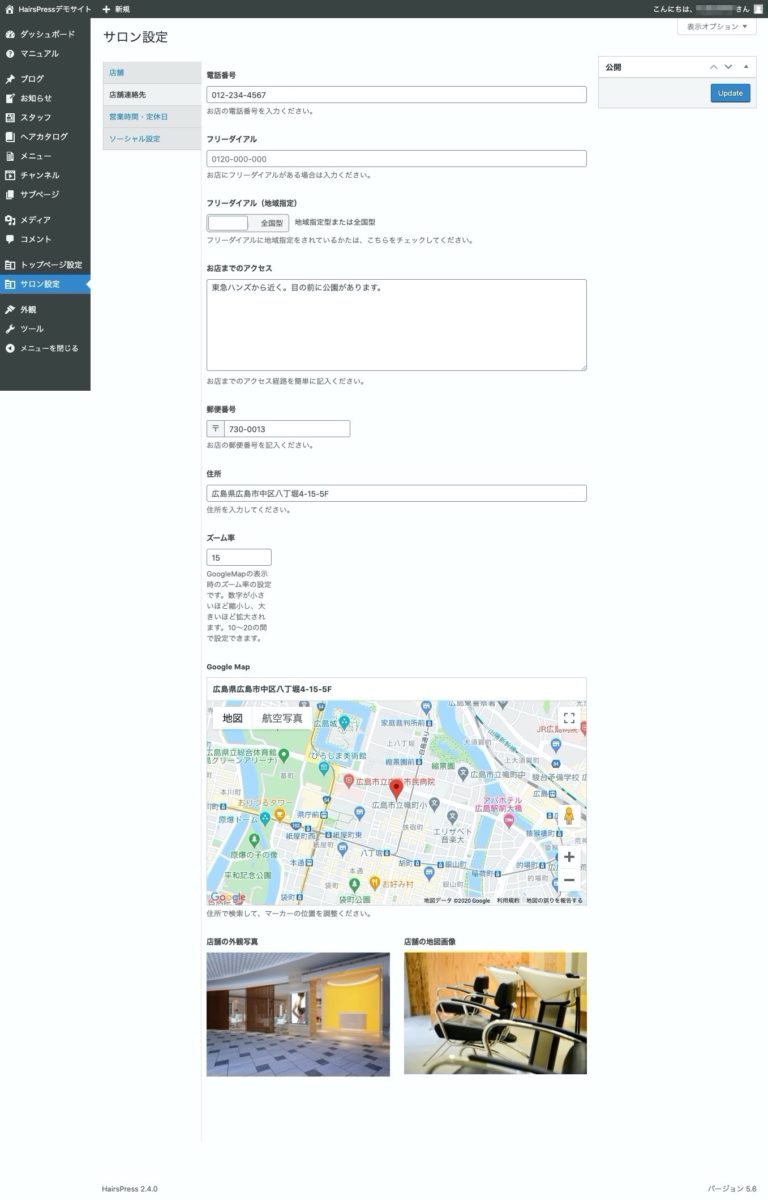Collapse the 公開 panel with triangle toggle

point(745,67)
